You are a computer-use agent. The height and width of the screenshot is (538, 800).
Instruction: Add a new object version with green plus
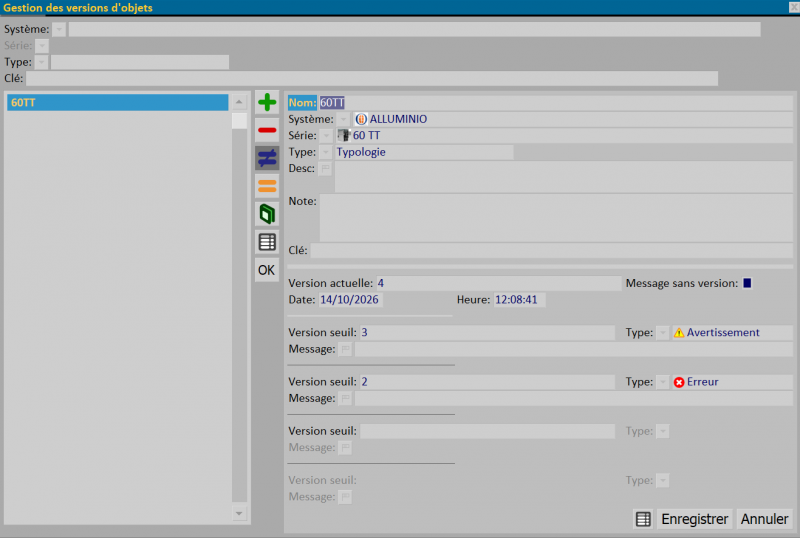[x=267, y=103]
